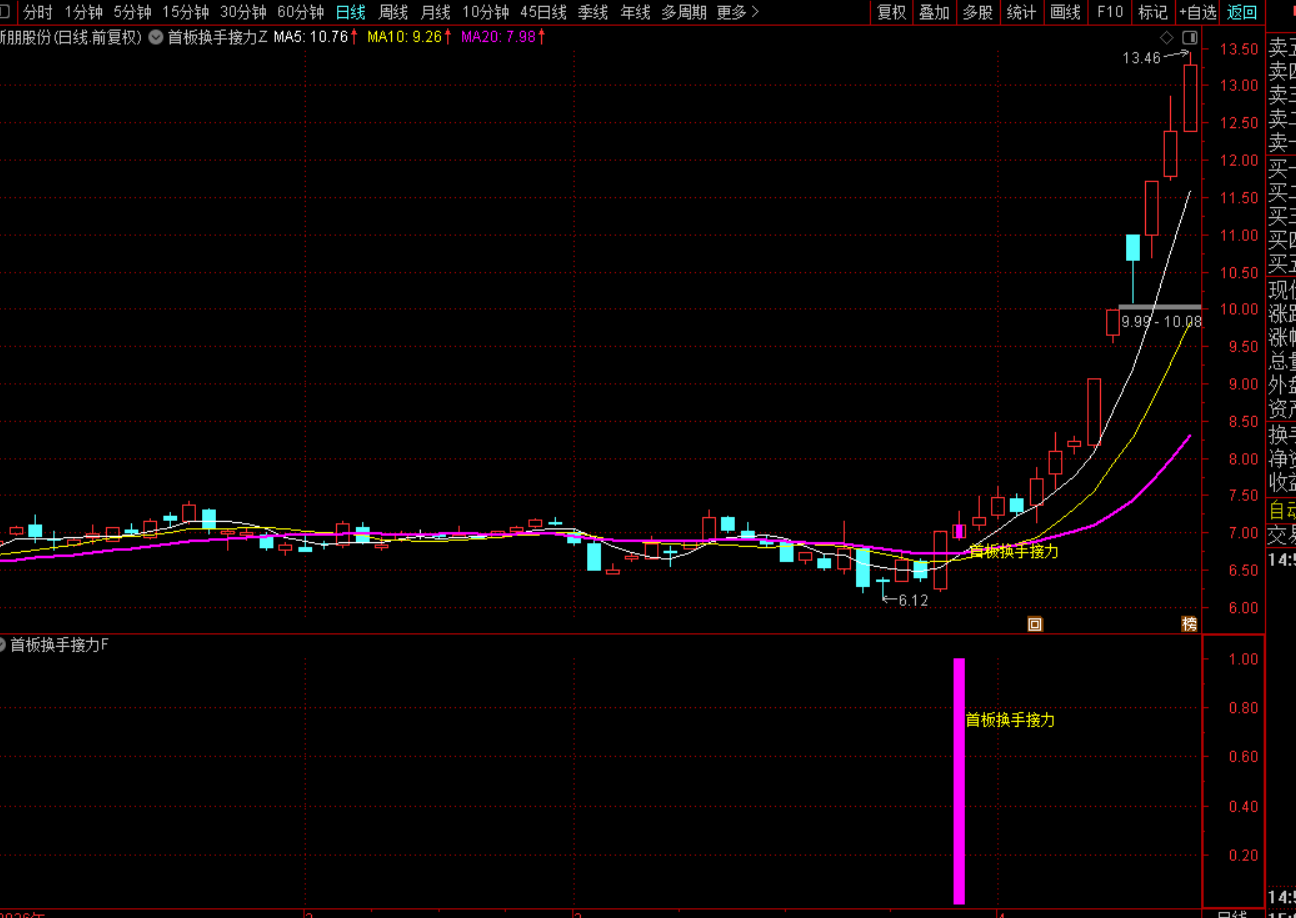Click the 榜 marker icon below the chart

click(1189, 624)
